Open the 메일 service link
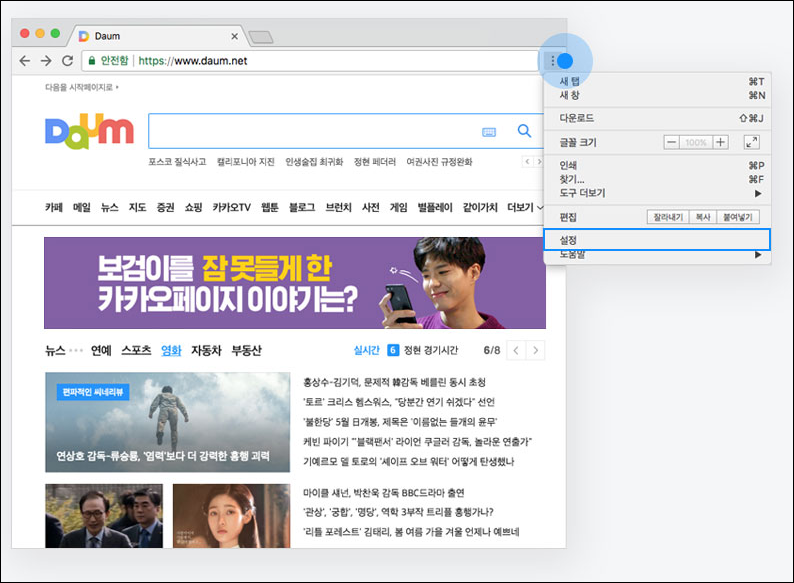Image resolution: width=794 pixels, height=583 pixels. click(82, 207)
